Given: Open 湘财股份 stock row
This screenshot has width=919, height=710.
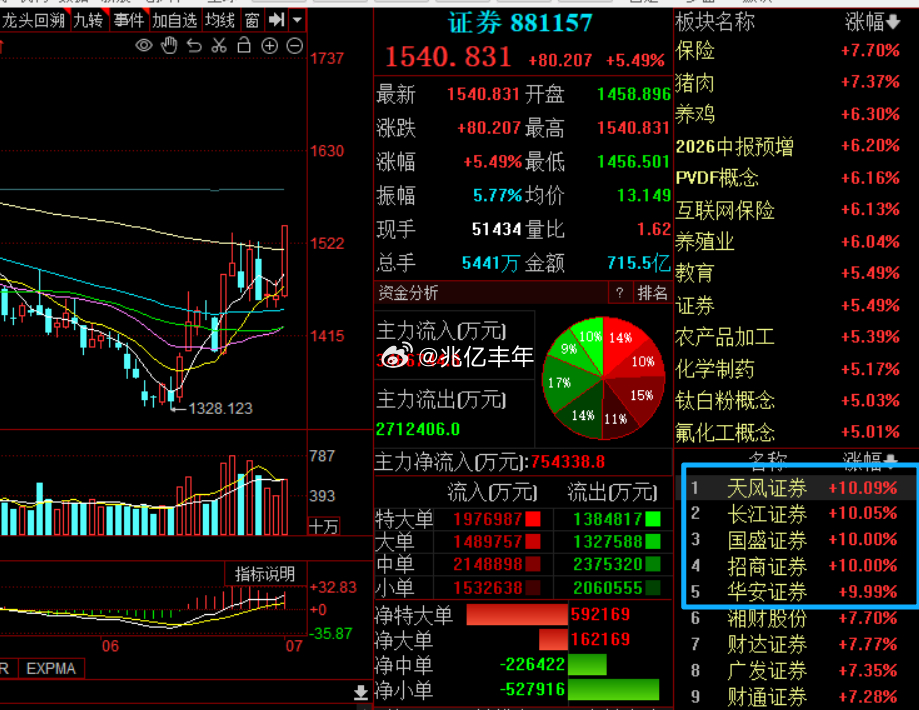Looking at the screenshot, I should click(795, 618).
